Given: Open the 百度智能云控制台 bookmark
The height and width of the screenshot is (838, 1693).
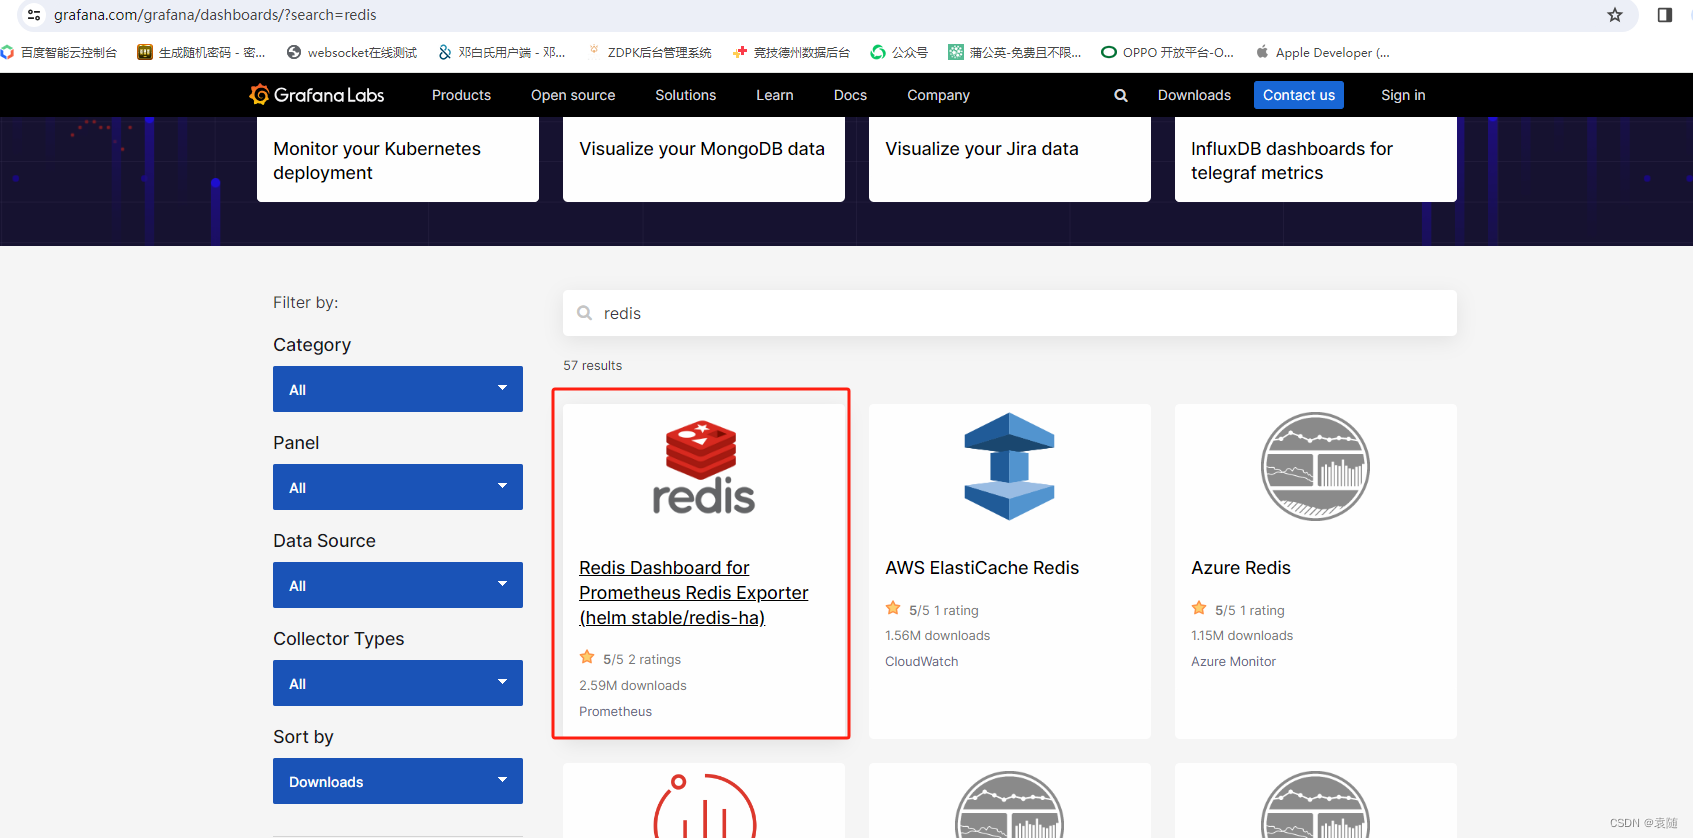Looking at the screenshot, I should click(60, 52).
